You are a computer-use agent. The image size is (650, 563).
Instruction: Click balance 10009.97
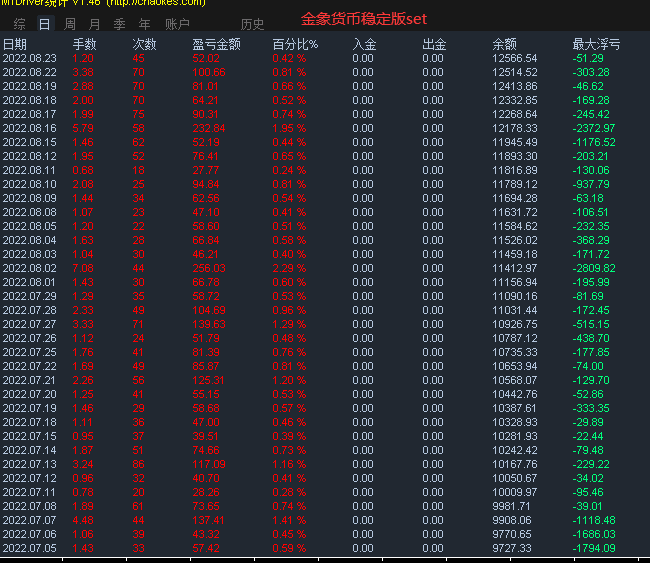(x=514, y=493)
